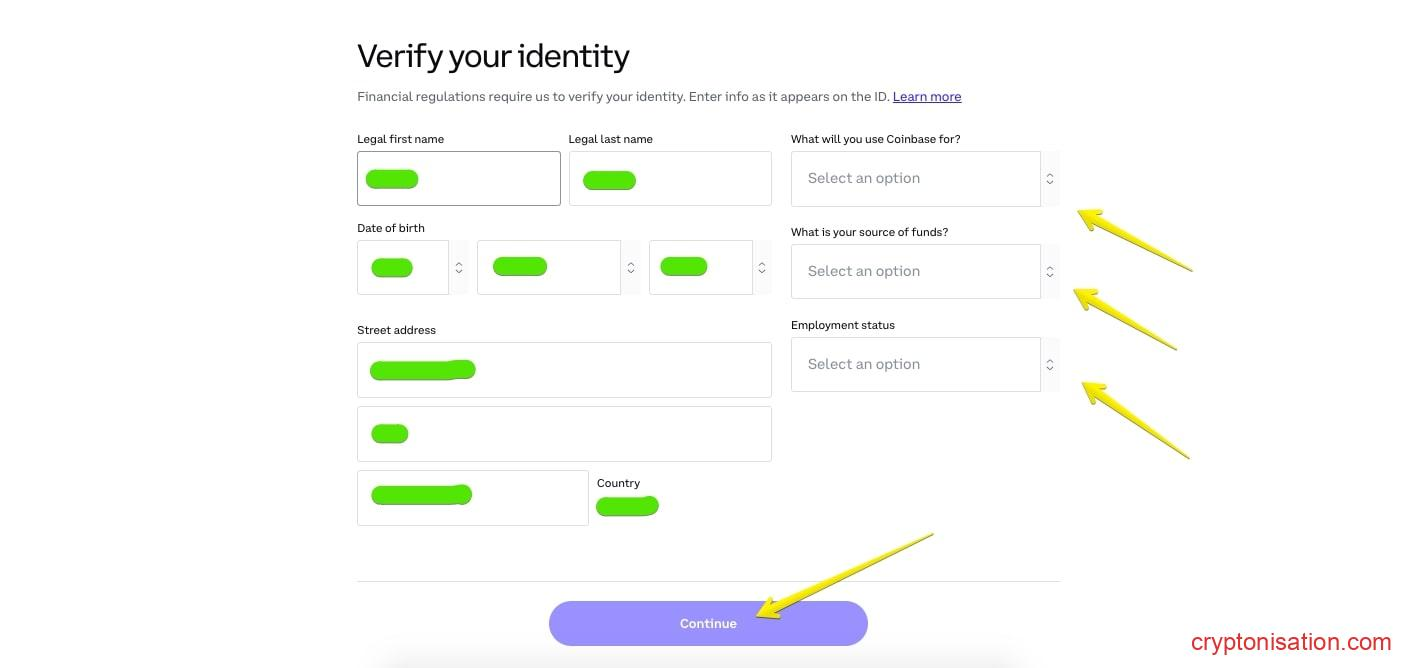Open the 'What is your source of funds?' dropdown
This screenshot has width=1420, height=668.
(916, 271)
